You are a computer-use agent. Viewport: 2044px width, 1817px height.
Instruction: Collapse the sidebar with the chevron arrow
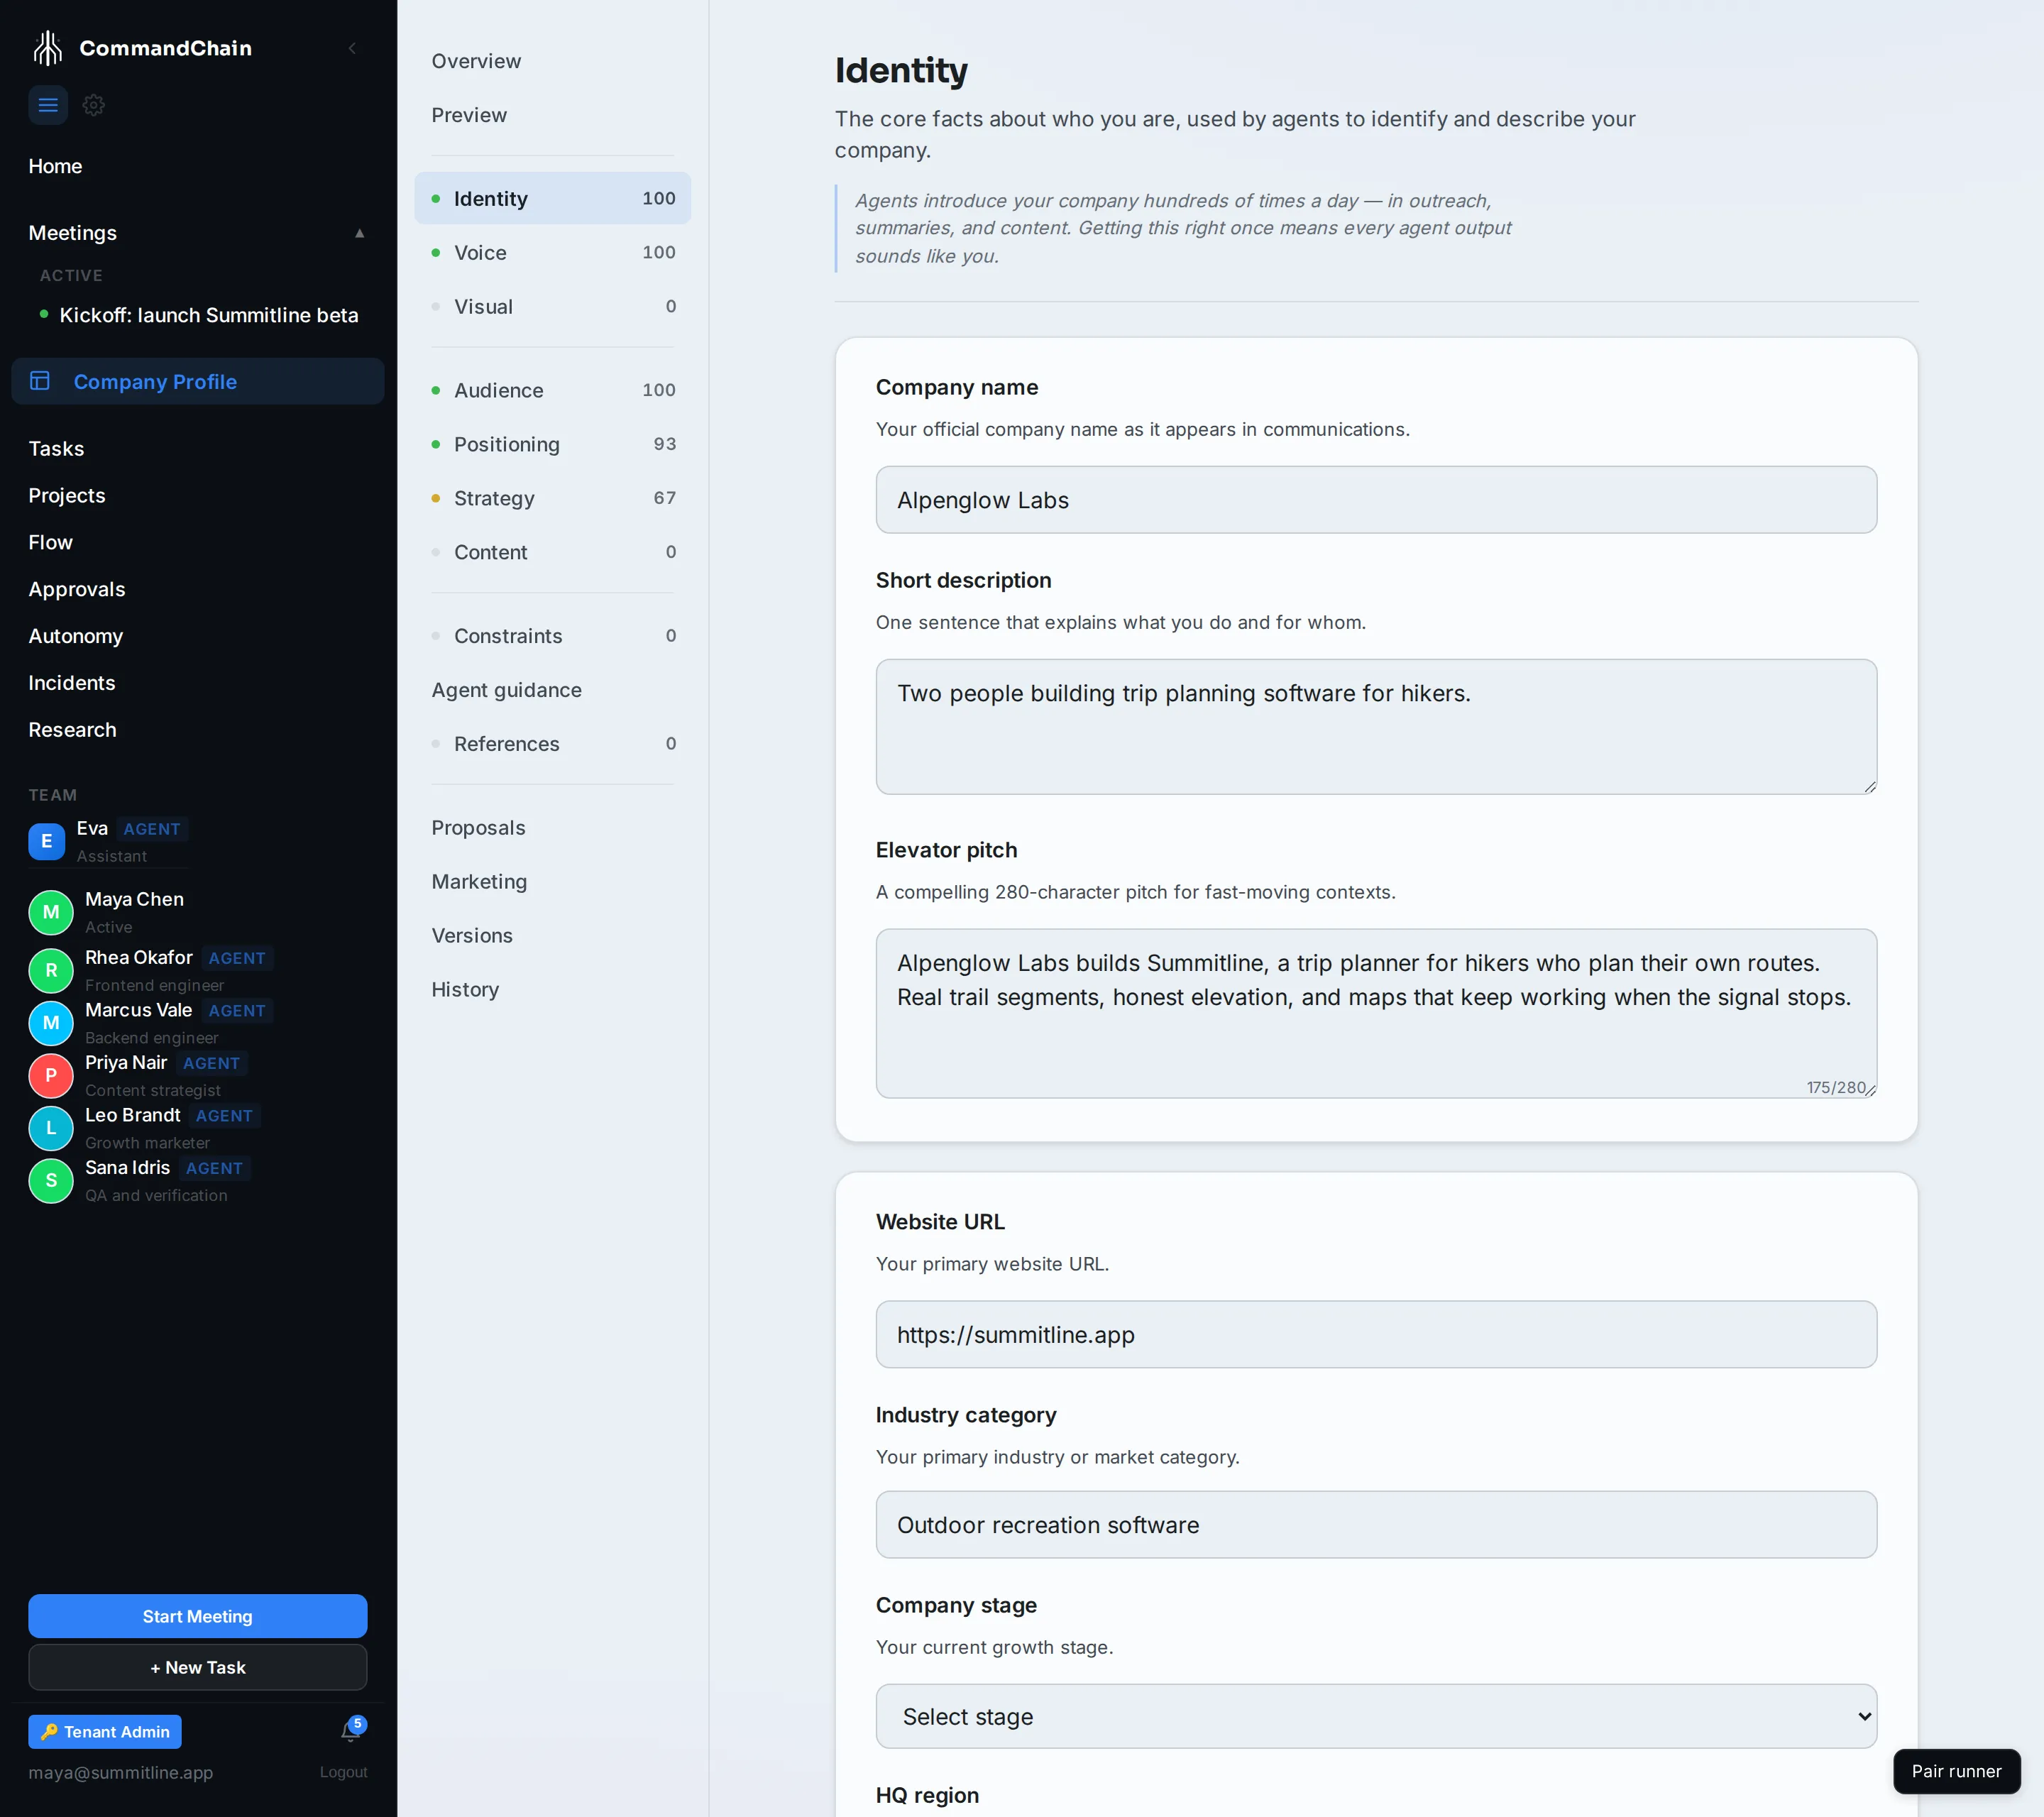coord(352,48)
